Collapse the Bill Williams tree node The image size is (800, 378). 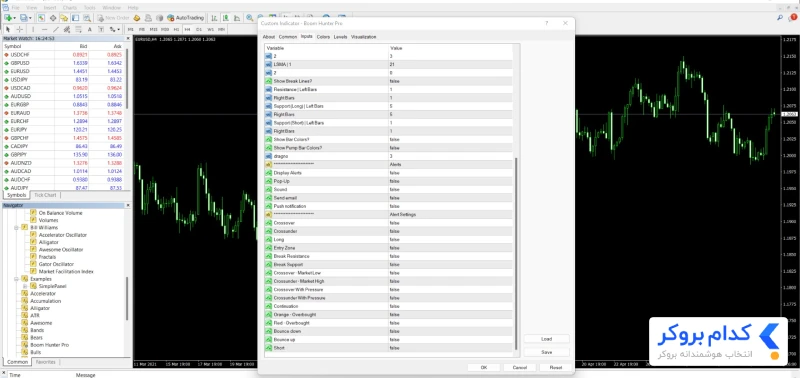(x=16, y=228)
